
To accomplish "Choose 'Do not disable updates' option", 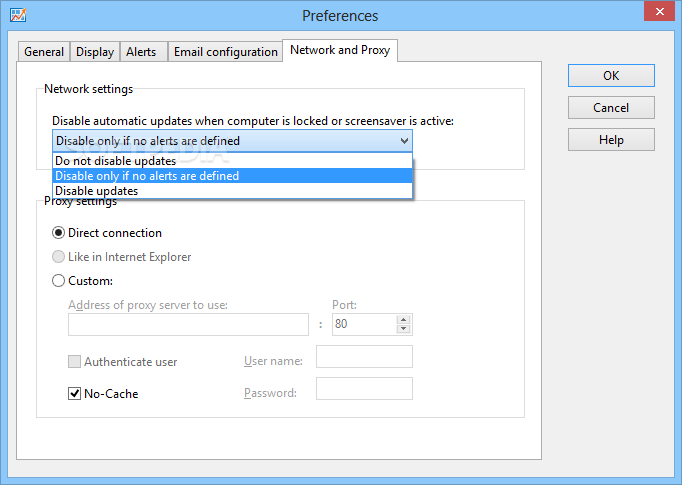I will tap(232, 161).
